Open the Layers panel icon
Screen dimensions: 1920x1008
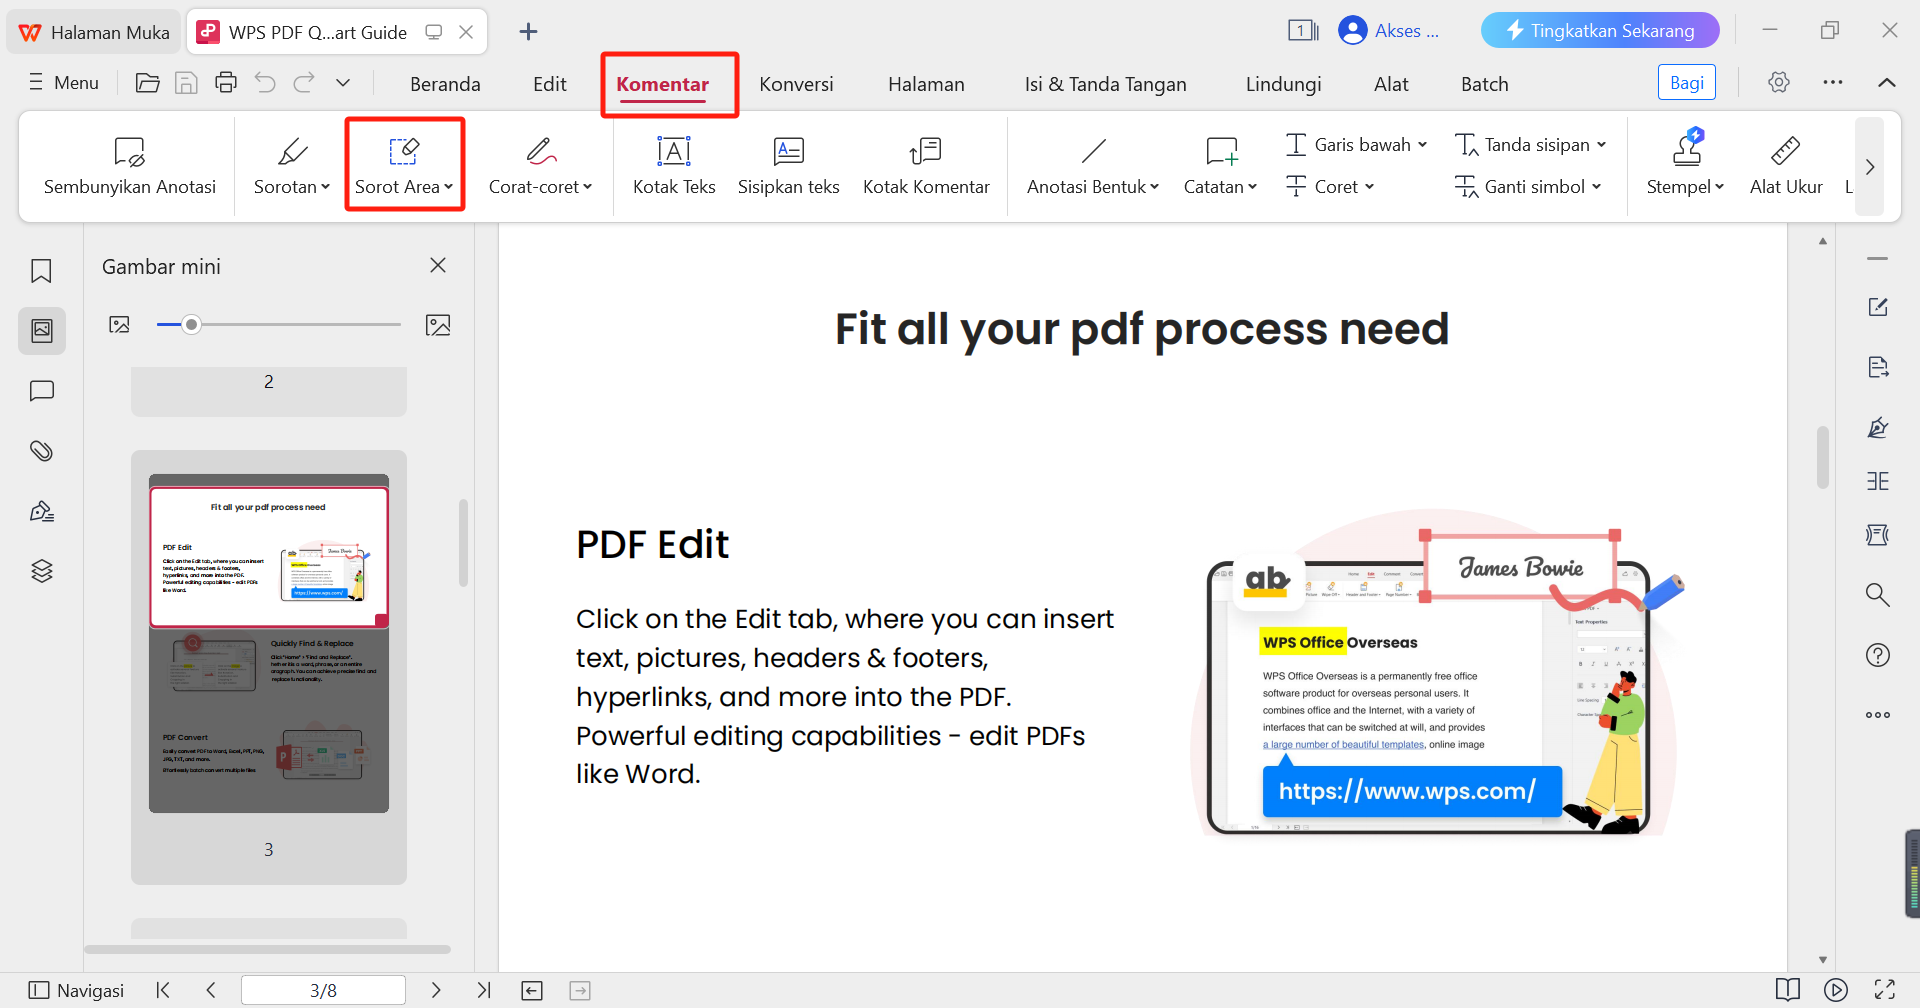pos(41,570)
